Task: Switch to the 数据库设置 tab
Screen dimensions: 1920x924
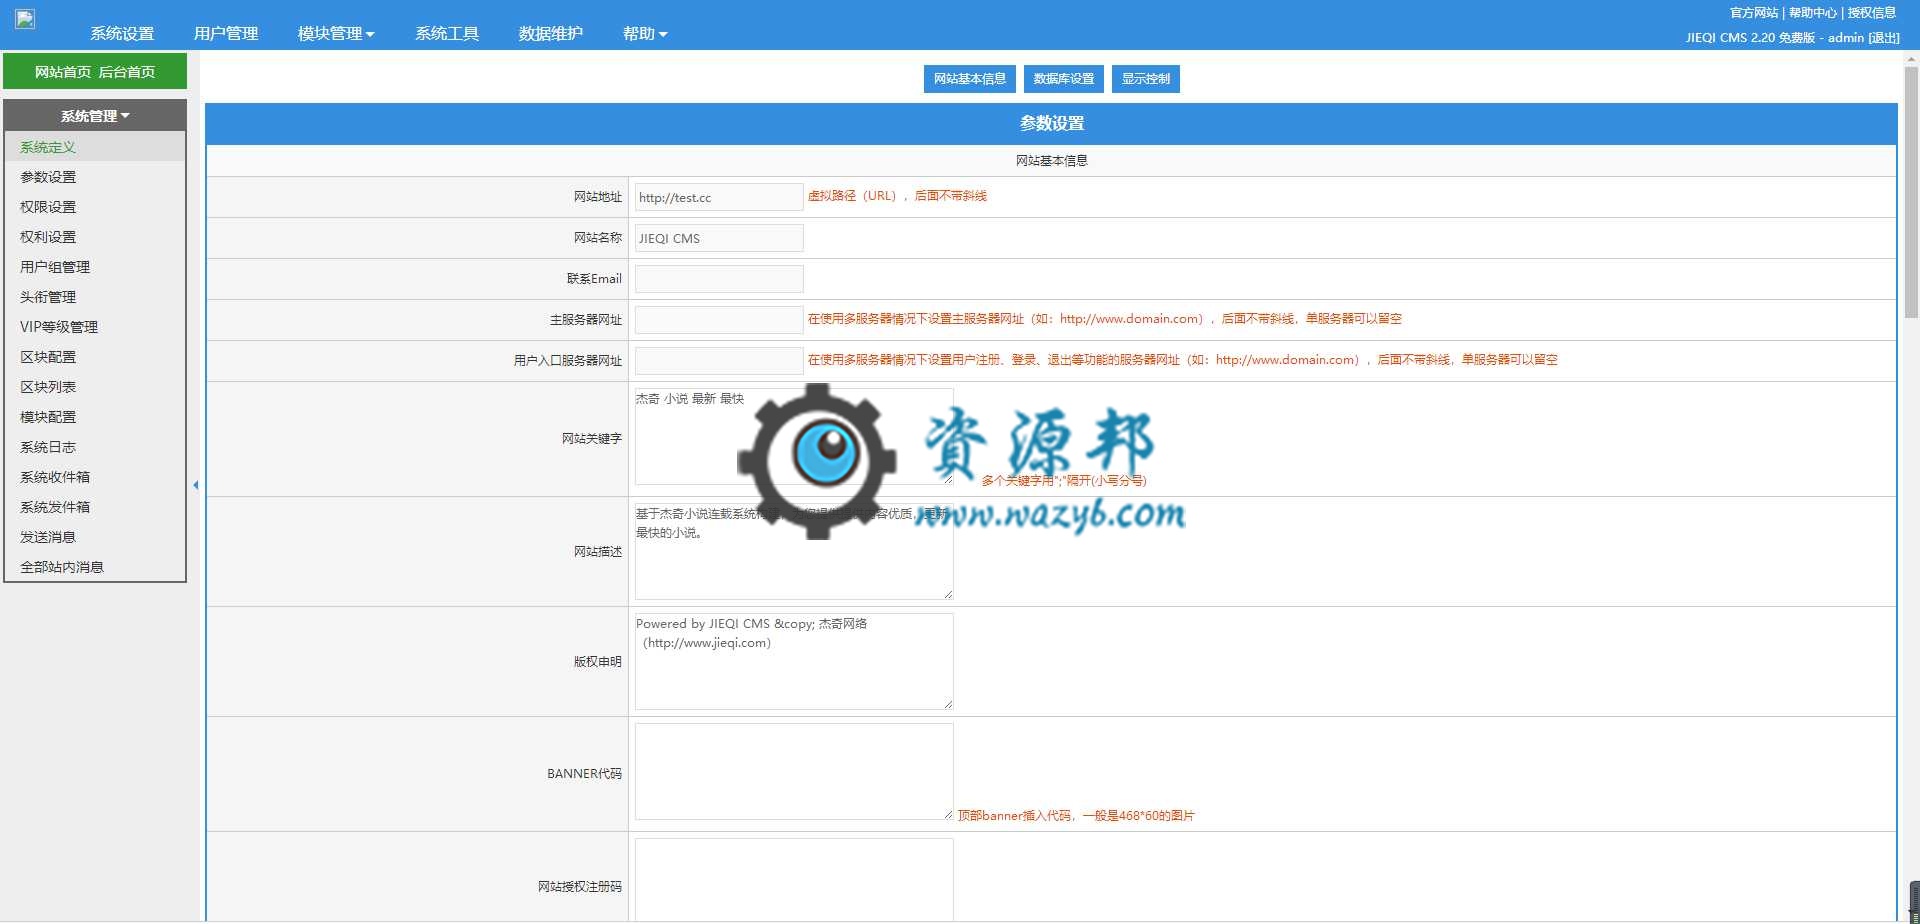Action: tap(1064, 79)
